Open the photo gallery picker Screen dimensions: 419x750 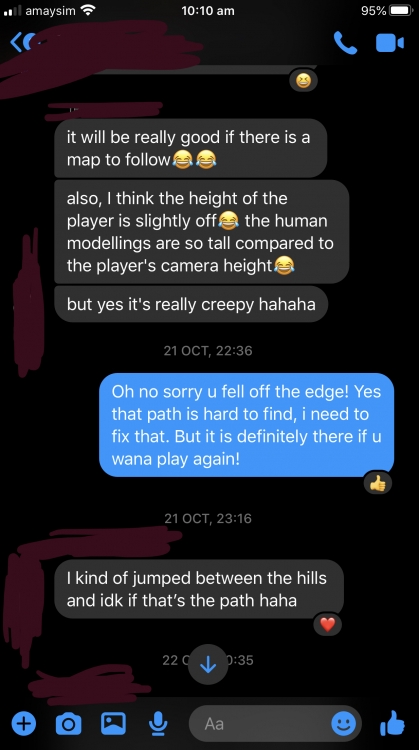tap(113, 723)
